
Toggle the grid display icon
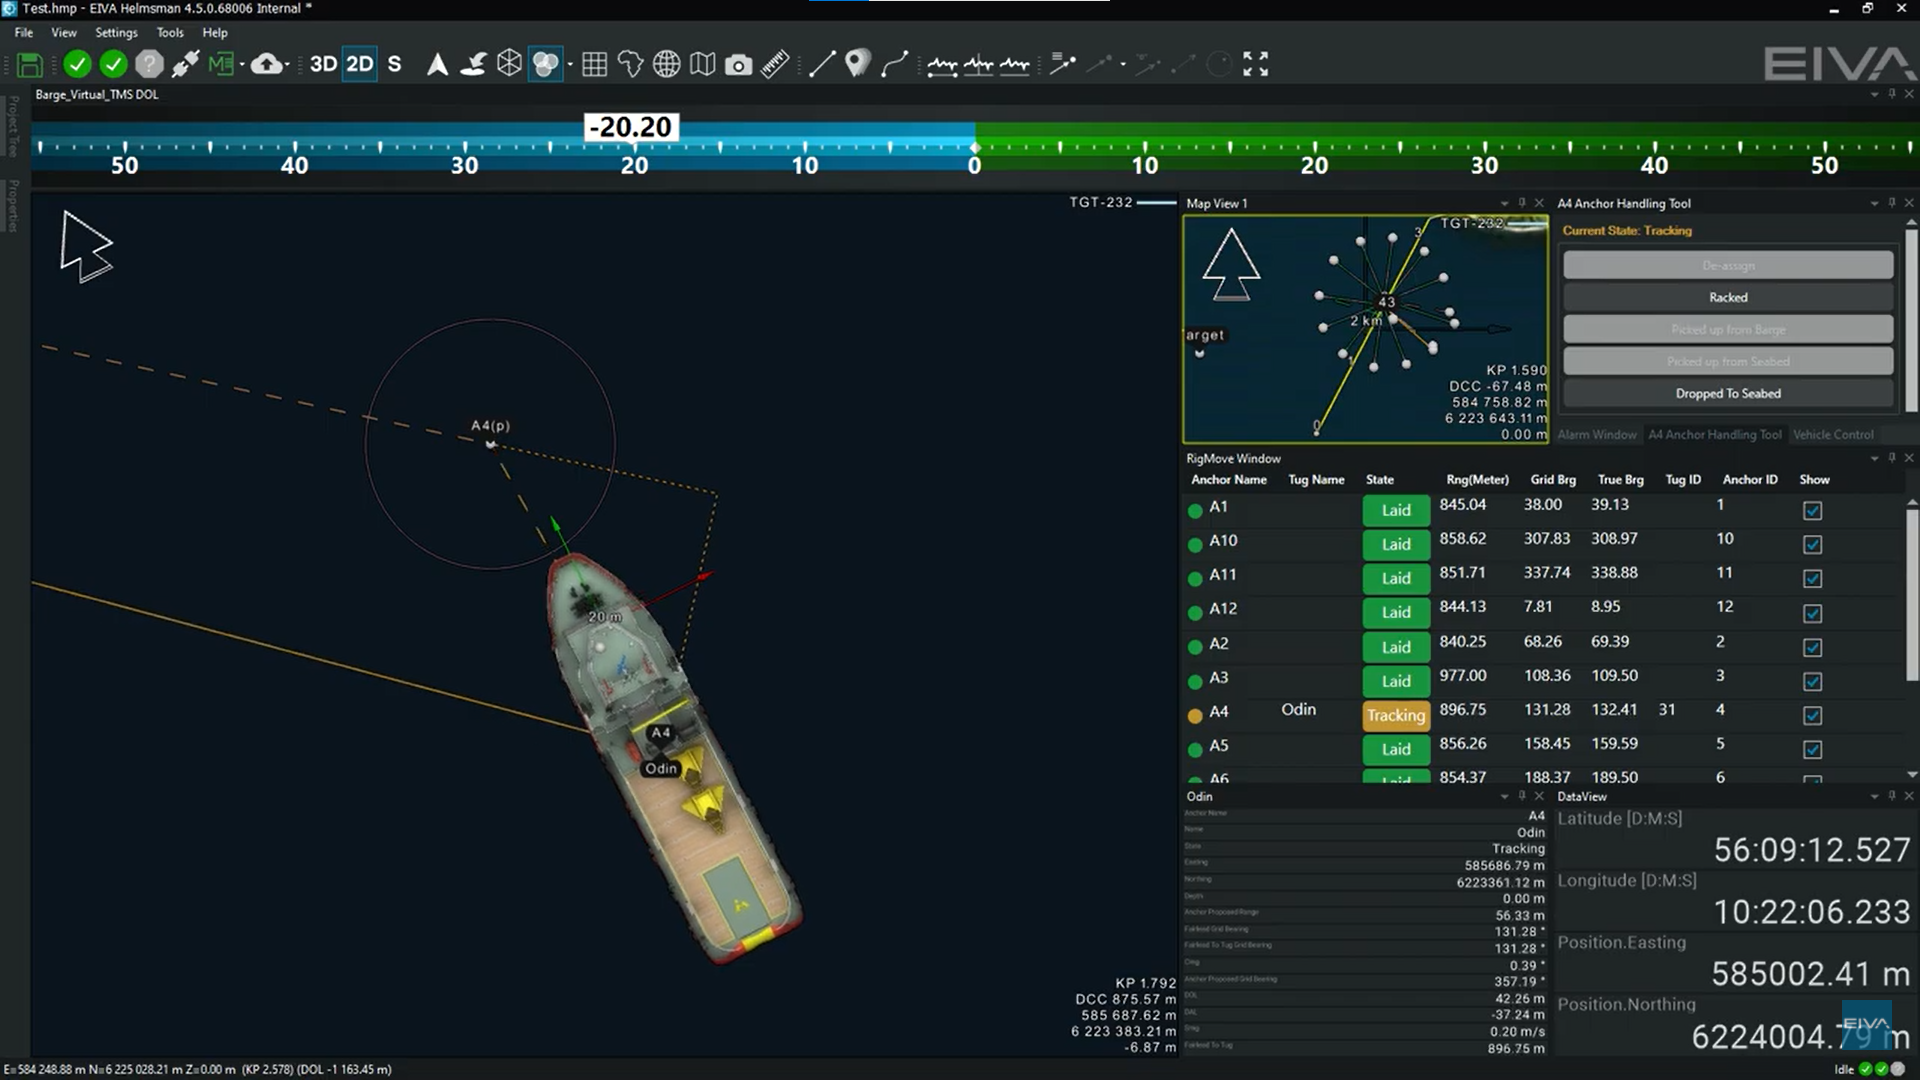click(594, 64)
